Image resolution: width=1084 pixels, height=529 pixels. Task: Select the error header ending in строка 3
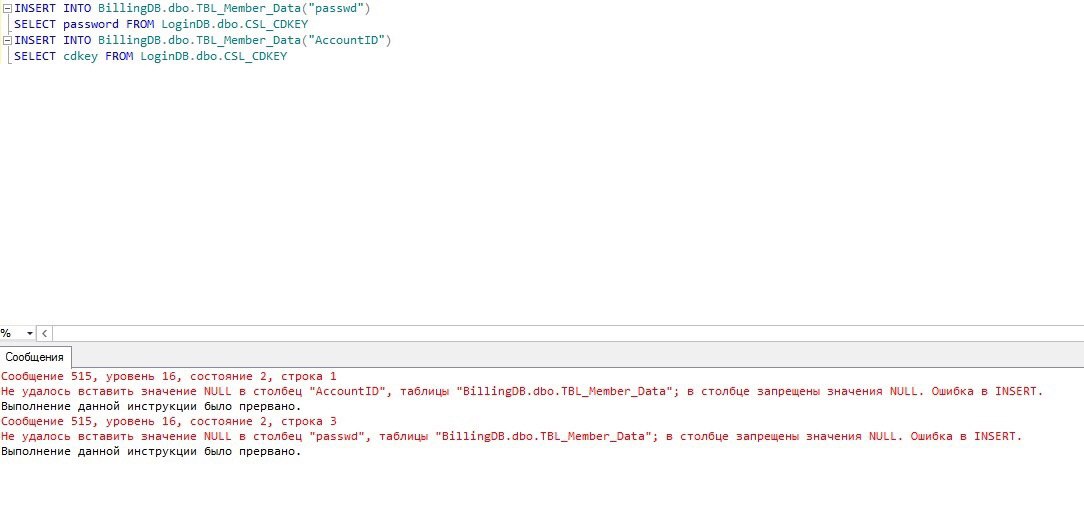coord(169,421)
